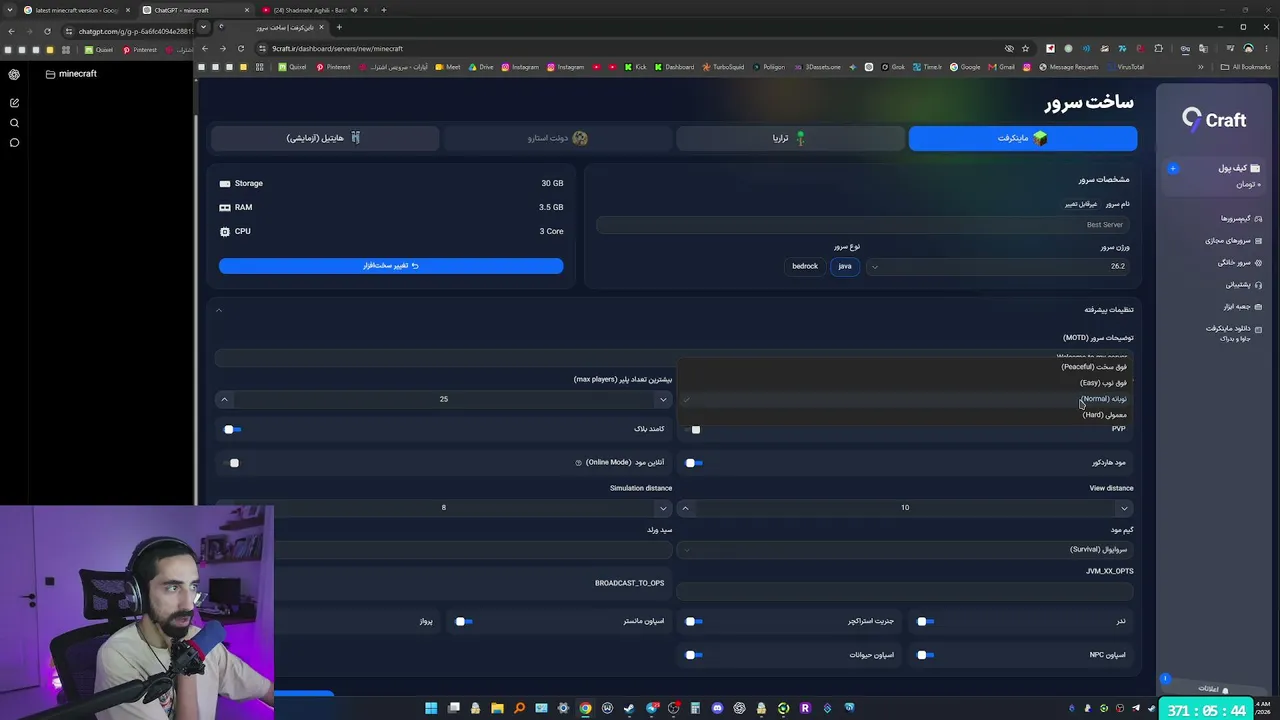Image resolution: width=1280 pixels, height=720 pixels.
Task: Toggle the Nether switch
Action: 925,621
